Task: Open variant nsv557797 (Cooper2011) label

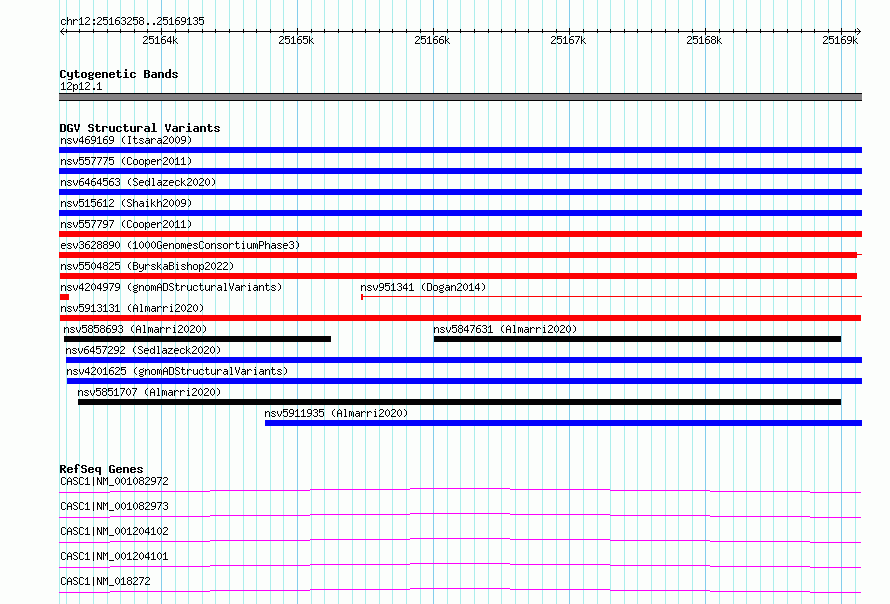Action: 126,224
